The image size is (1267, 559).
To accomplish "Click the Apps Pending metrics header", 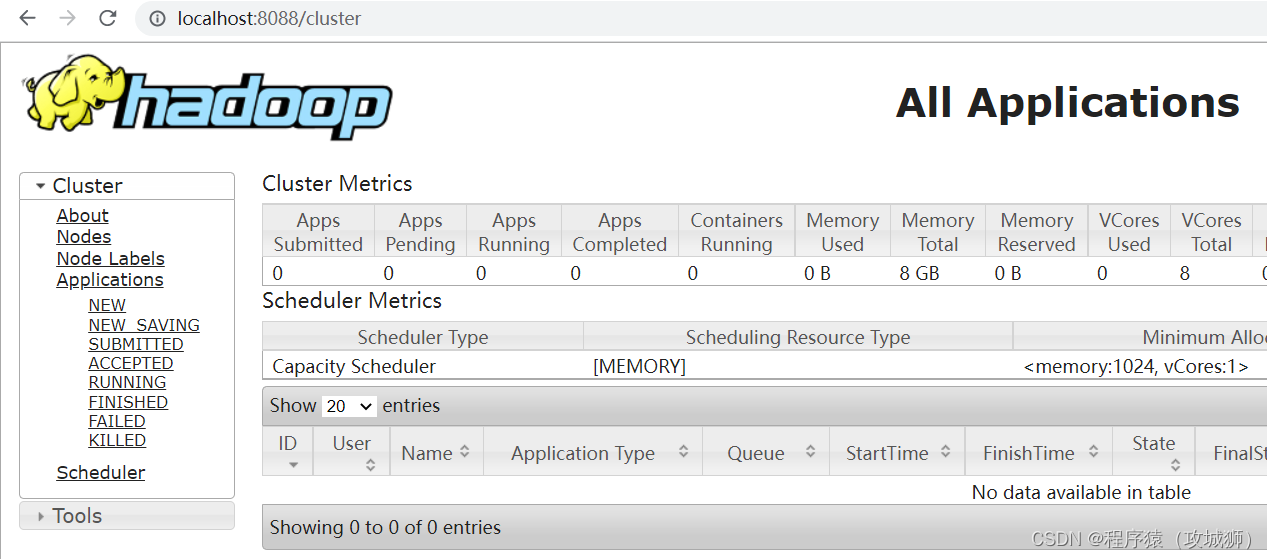I will pos(420,232).
